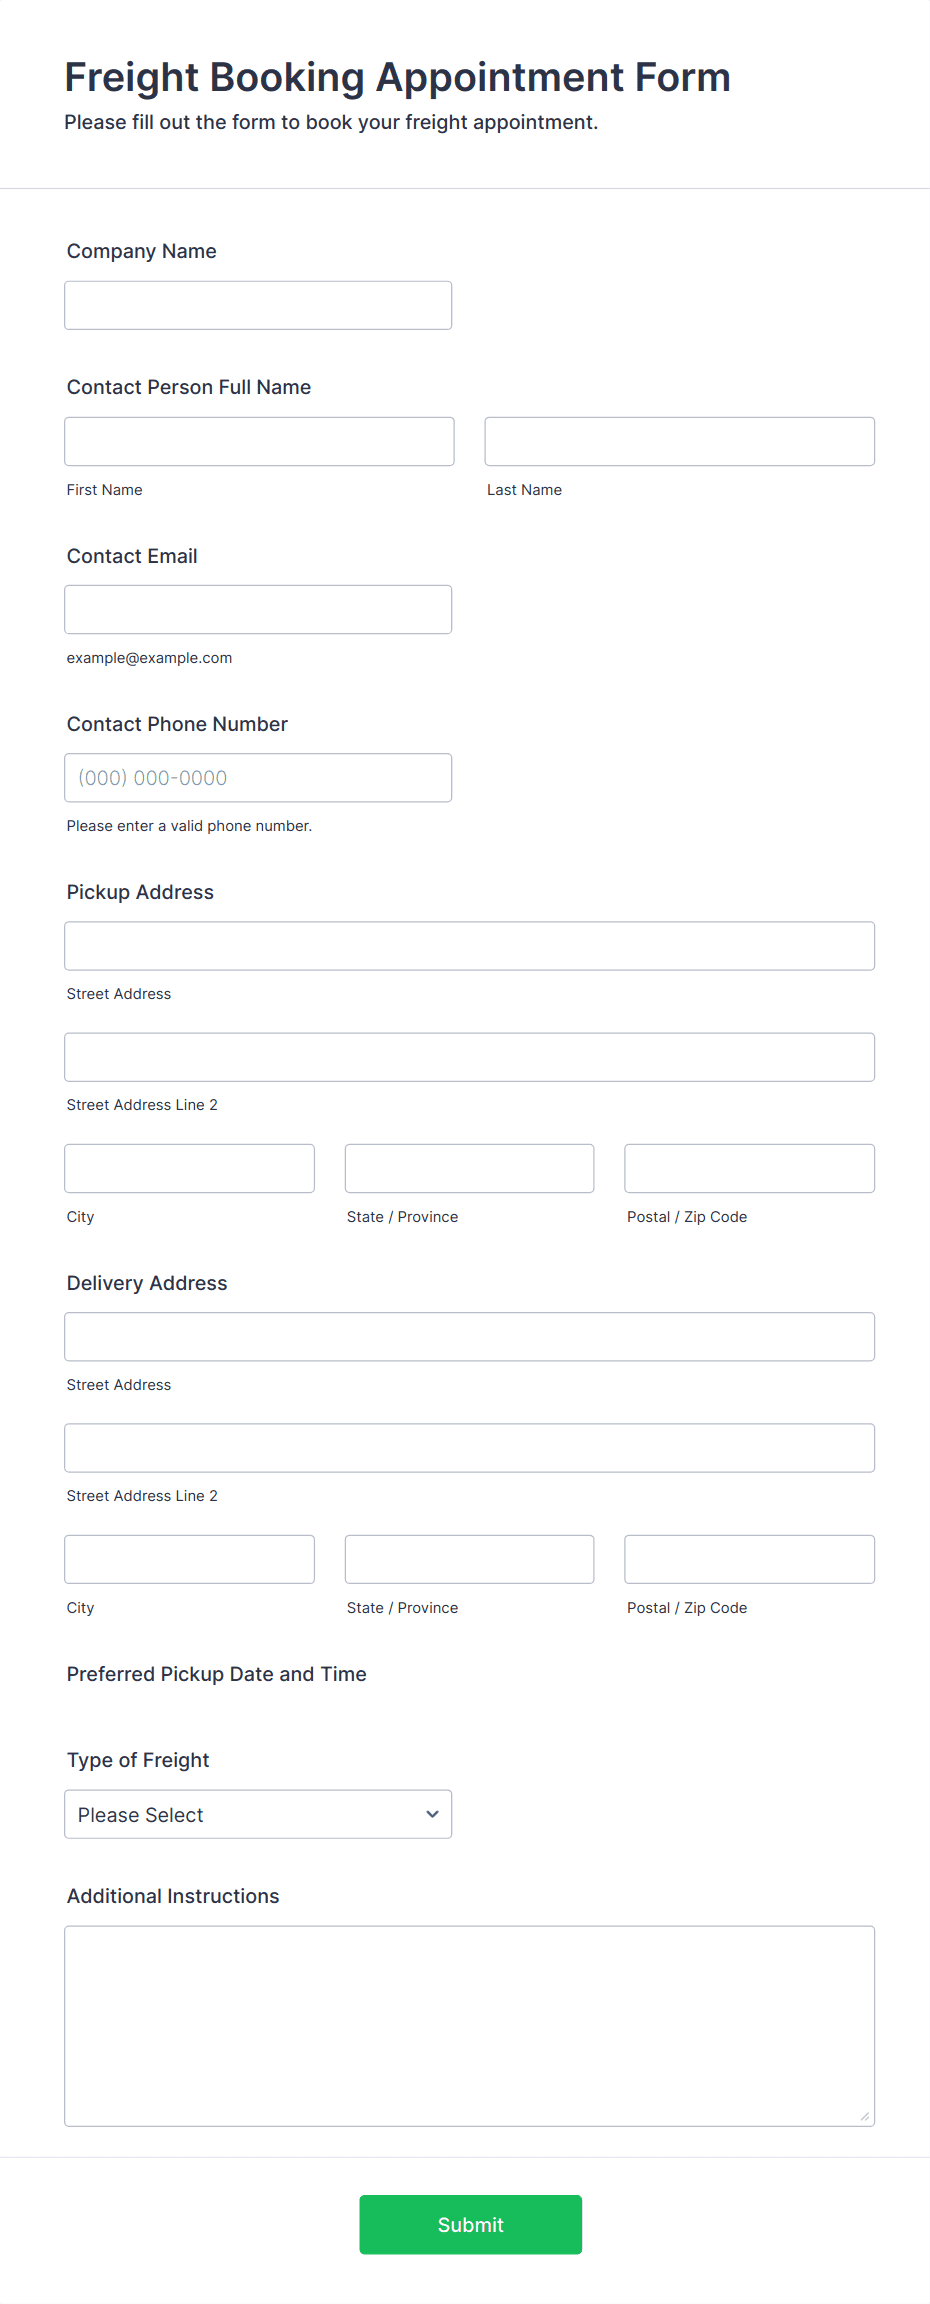Viewport: 930px width, 2304px height.
Task: Expand the Please Select freight options
Action: tap(258, 1814)
